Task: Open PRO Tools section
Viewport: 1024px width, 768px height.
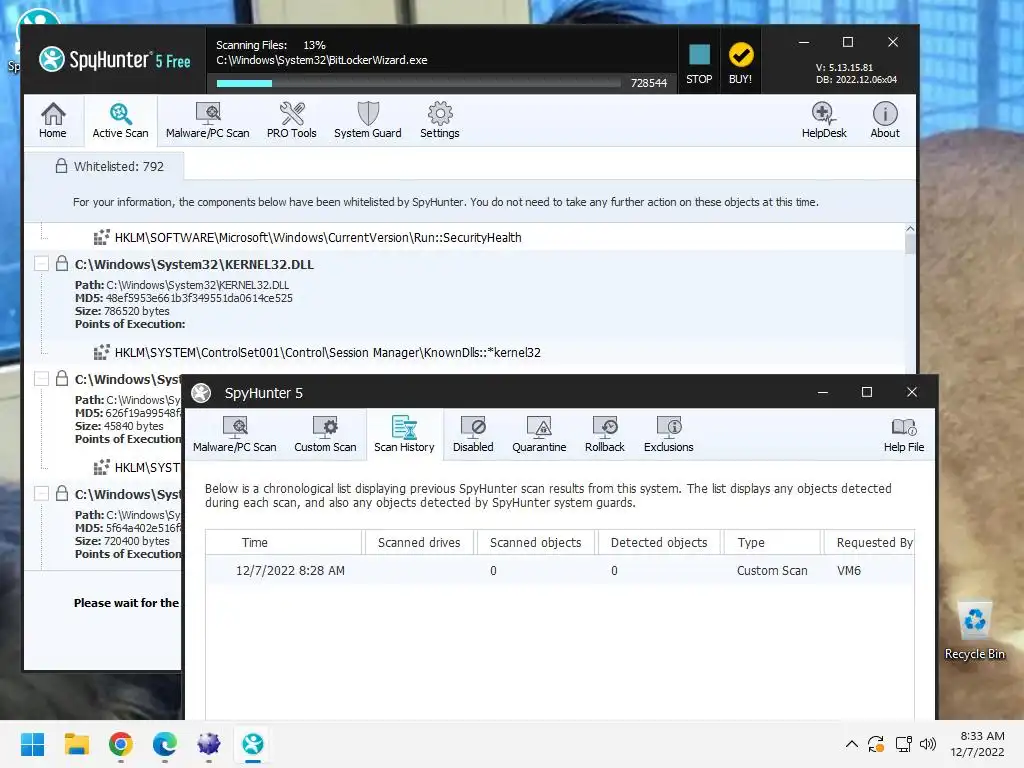Action: click(x=291, y=121)
